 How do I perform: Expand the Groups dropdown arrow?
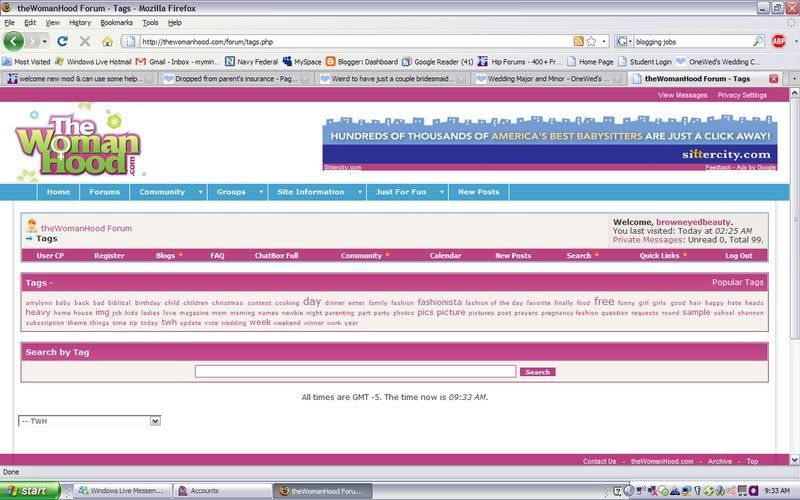coord(261,192)
